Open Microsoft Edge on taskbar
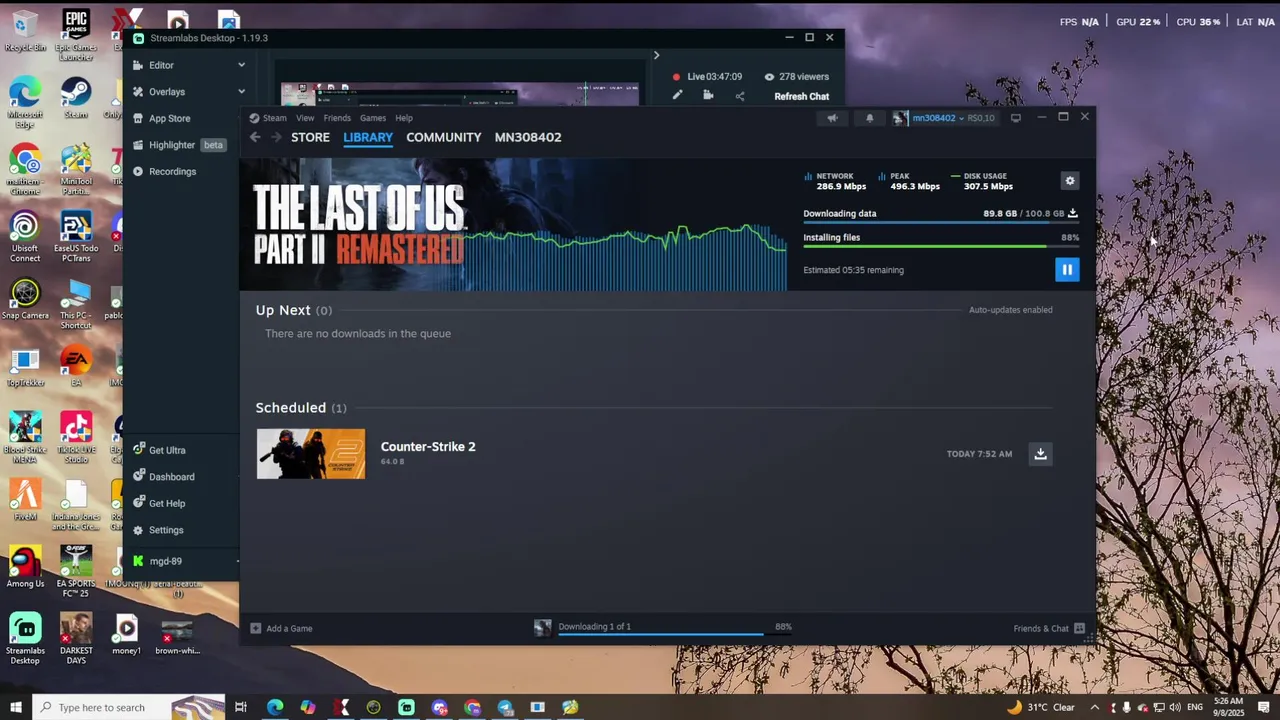 point(275,707)
